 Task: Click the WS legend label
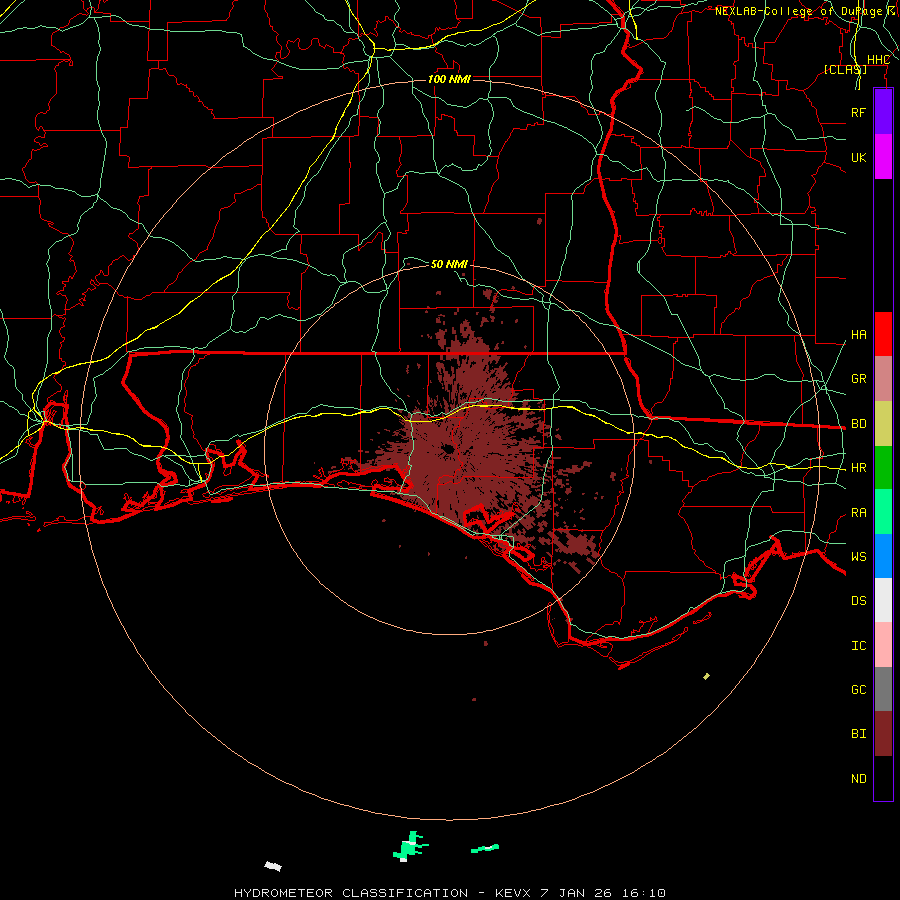tap(858, 557)
